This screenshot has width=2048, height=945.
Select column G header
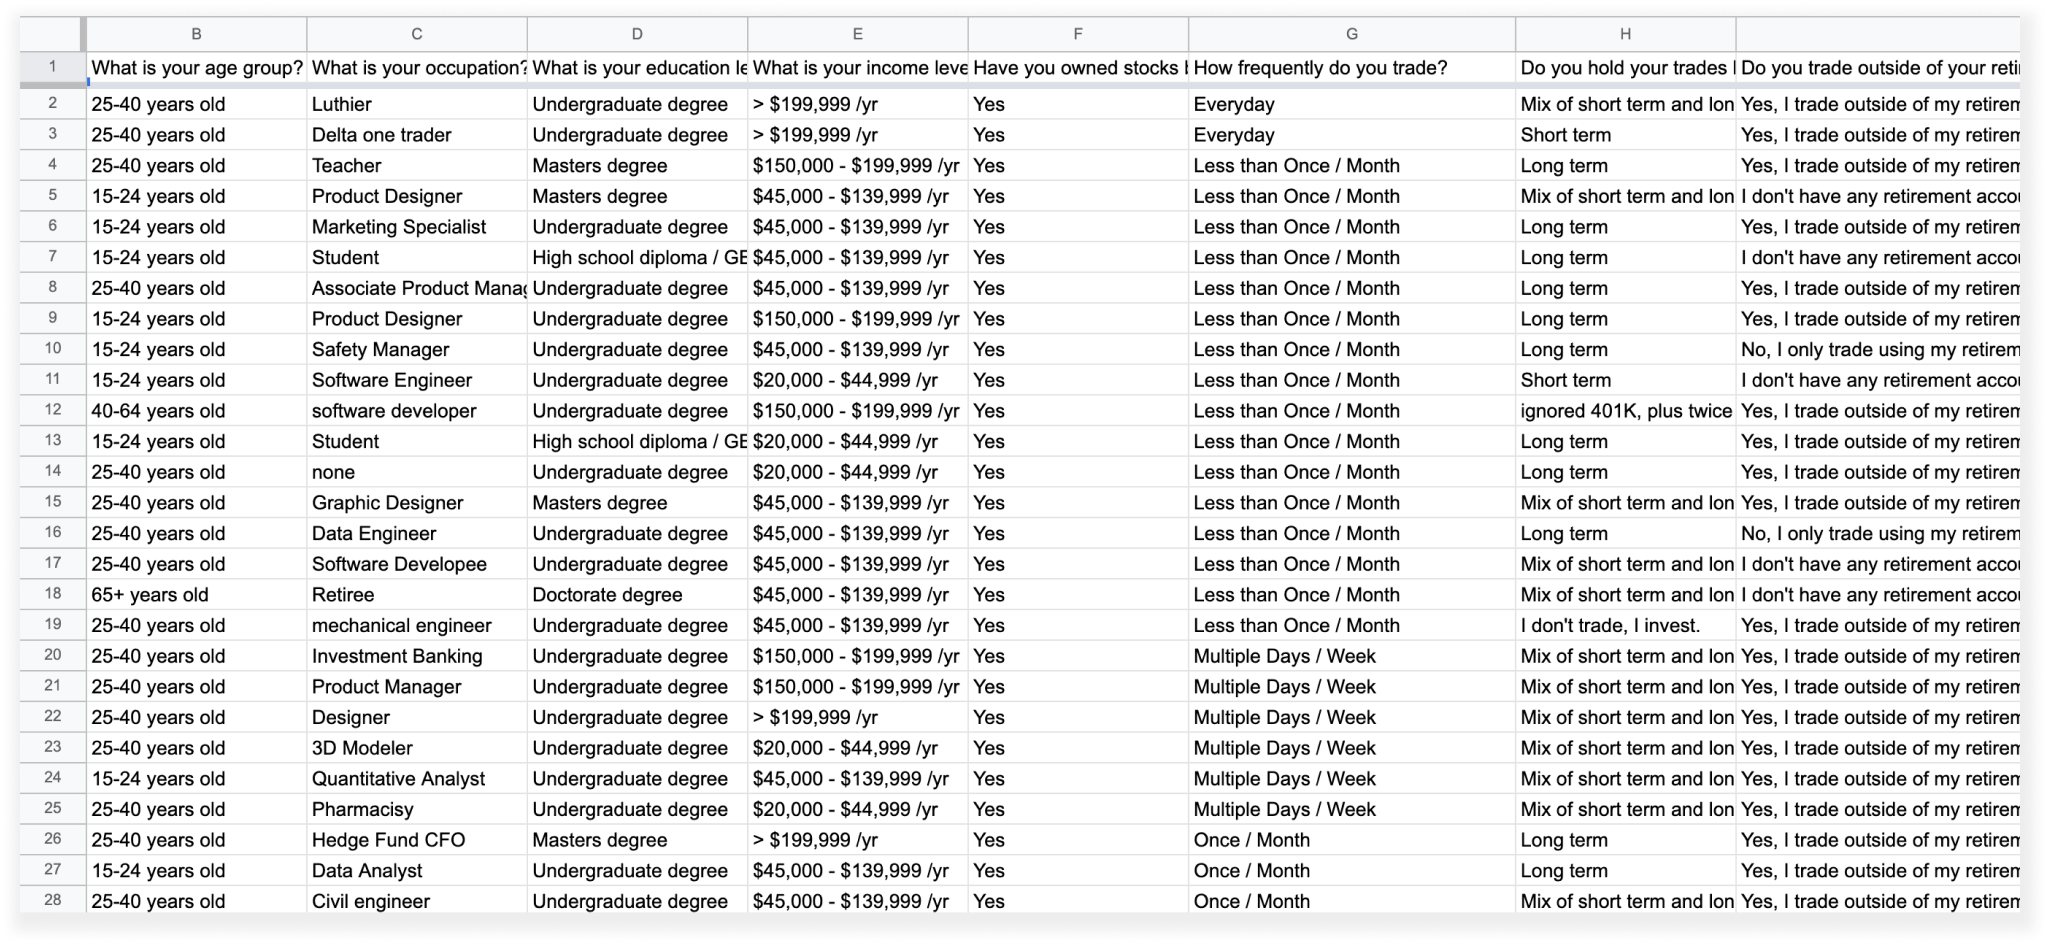1352,34
